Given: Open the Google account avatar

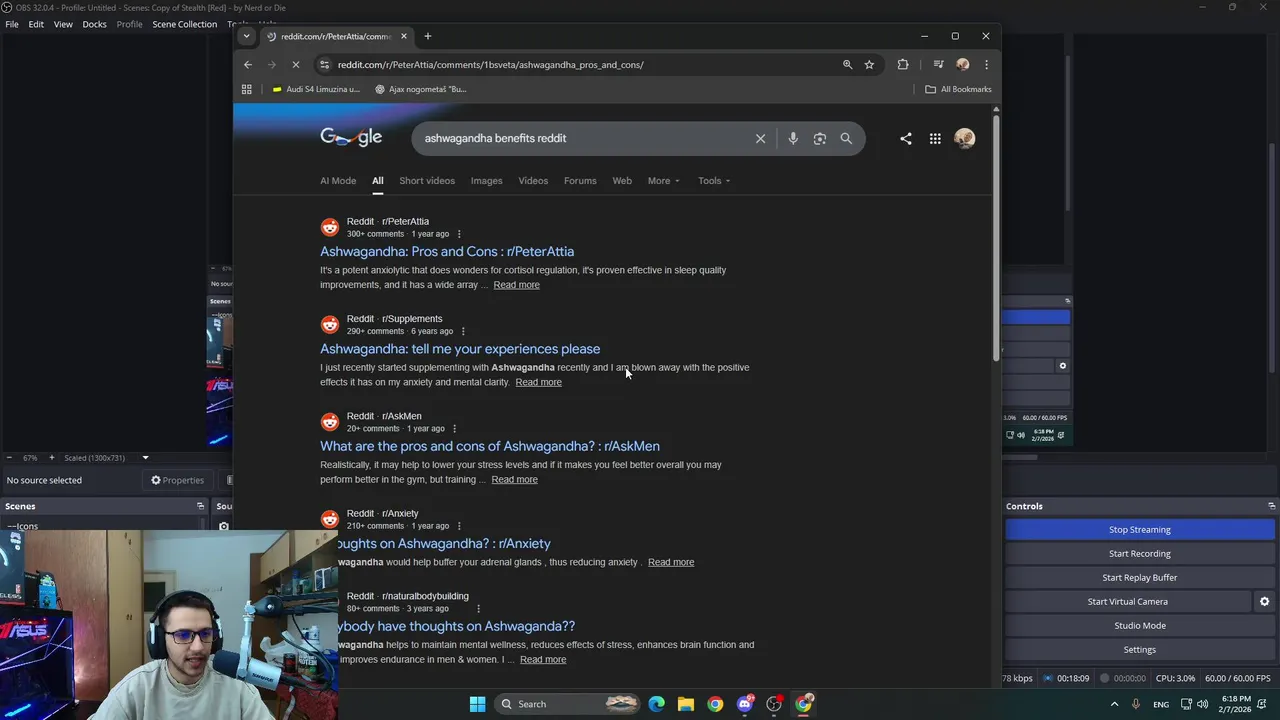Looking at the screenshot, I should tap(964, 139).
